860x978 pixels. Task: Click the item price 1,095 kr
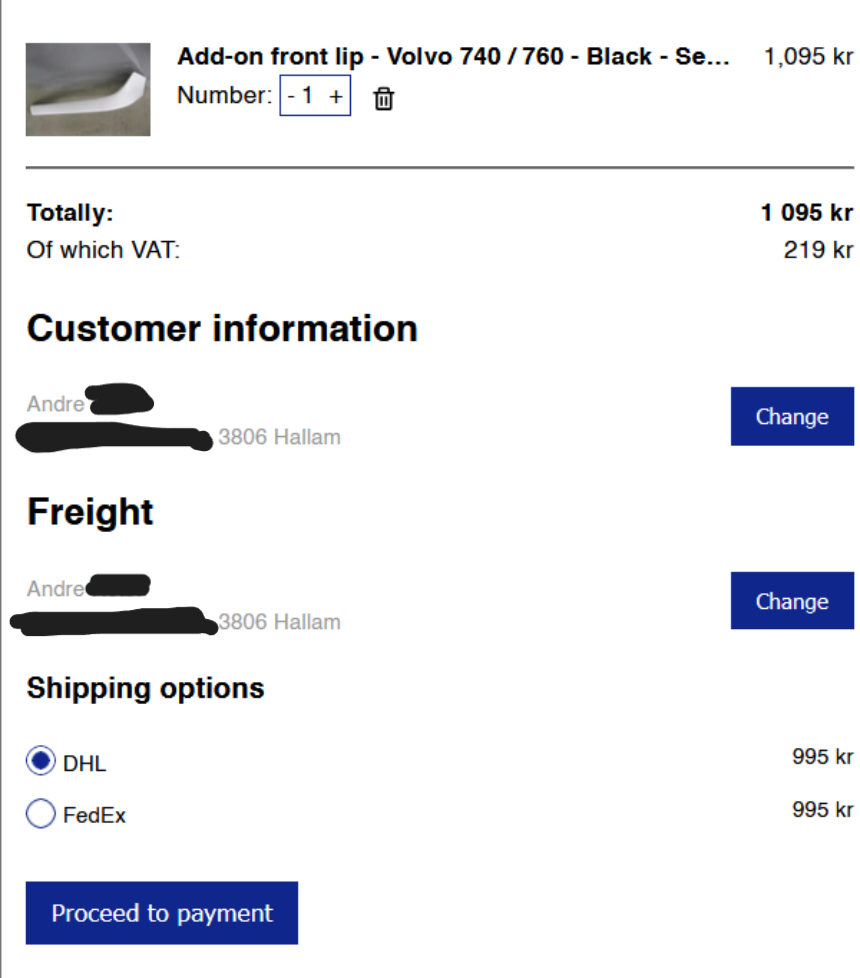(808, 57)
